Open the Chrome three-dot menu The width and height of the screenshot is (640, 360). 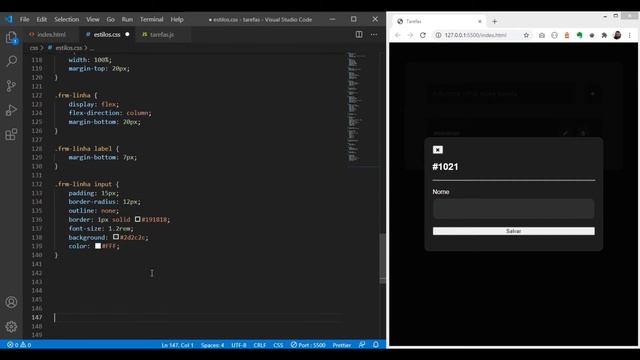pos(630,35)
